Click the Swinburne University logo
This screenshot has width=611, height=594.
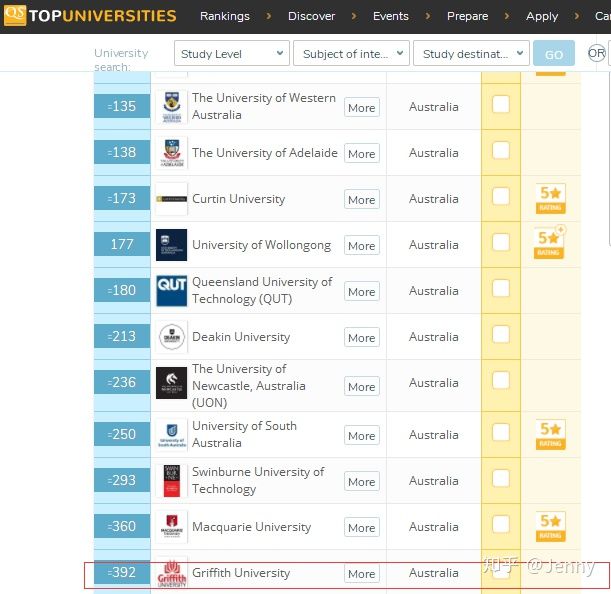point(171,481)
